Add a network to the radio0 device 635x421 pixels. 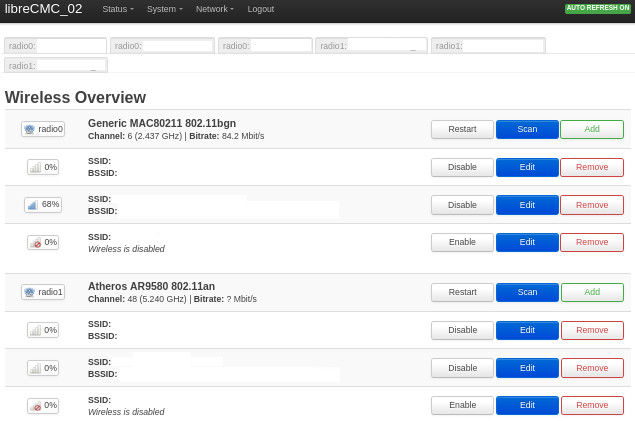pyautogui.click(x=592, y=130)
